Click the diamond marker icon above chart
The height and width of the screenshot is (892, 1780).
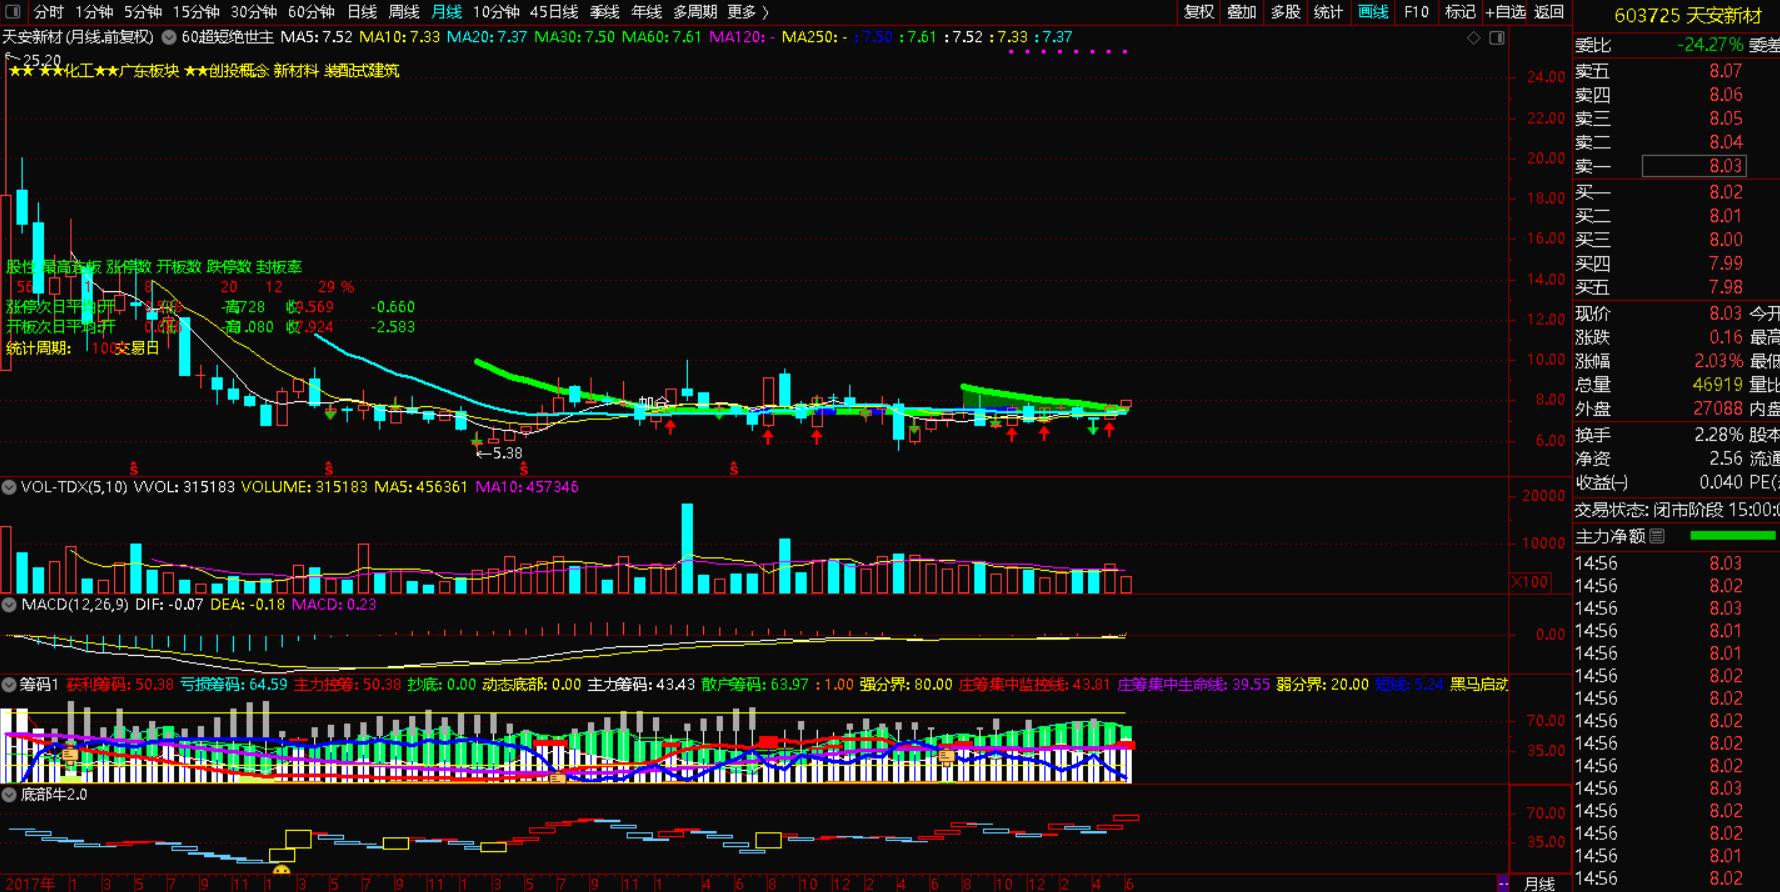coord(1473,38)
